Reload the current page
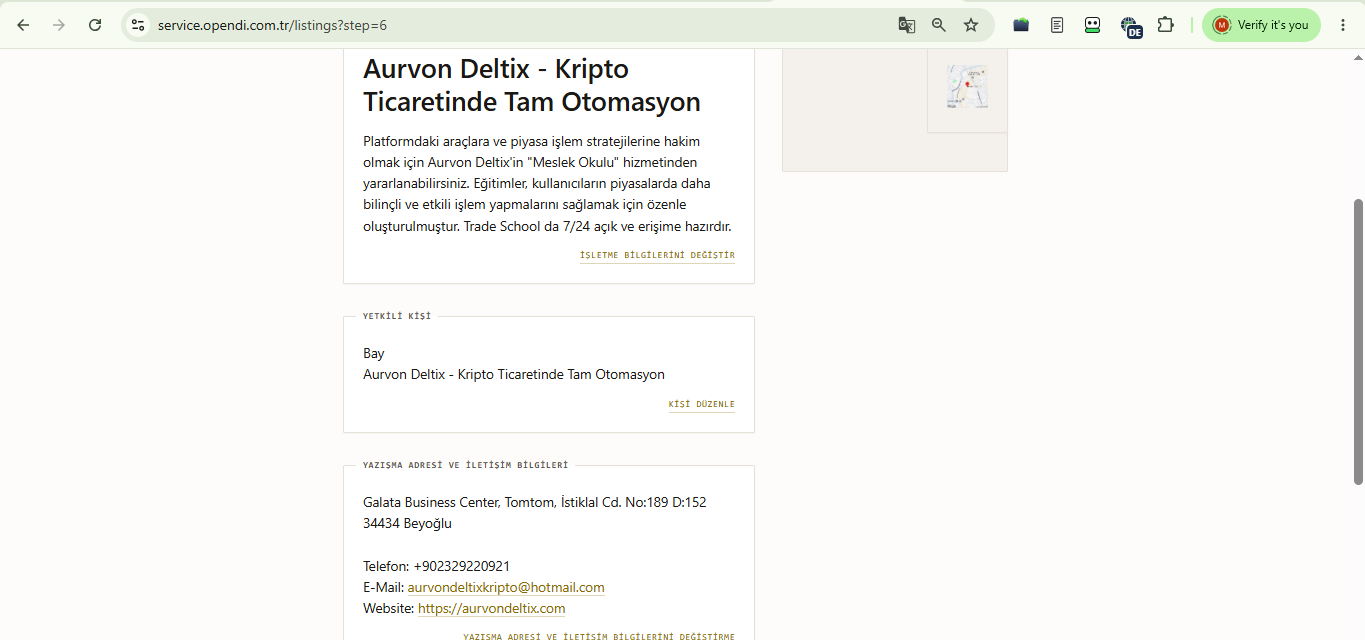Screen dimensions: 1365x640 tap(95, 25)
